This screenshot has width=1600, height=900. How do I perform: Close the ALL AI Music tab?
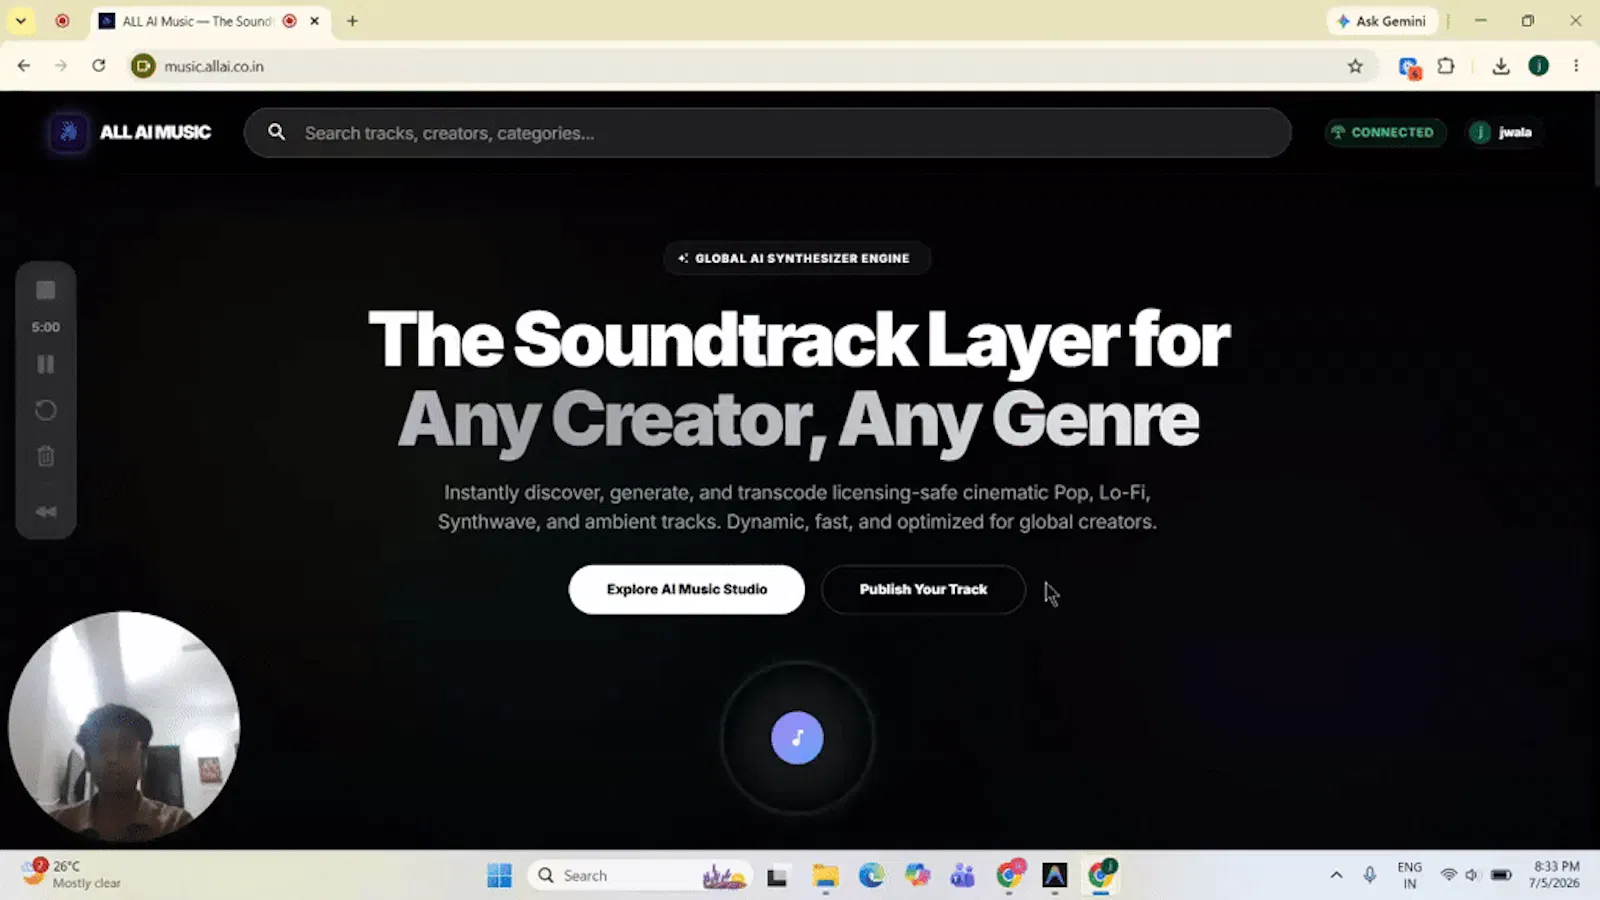click(314, 21)
